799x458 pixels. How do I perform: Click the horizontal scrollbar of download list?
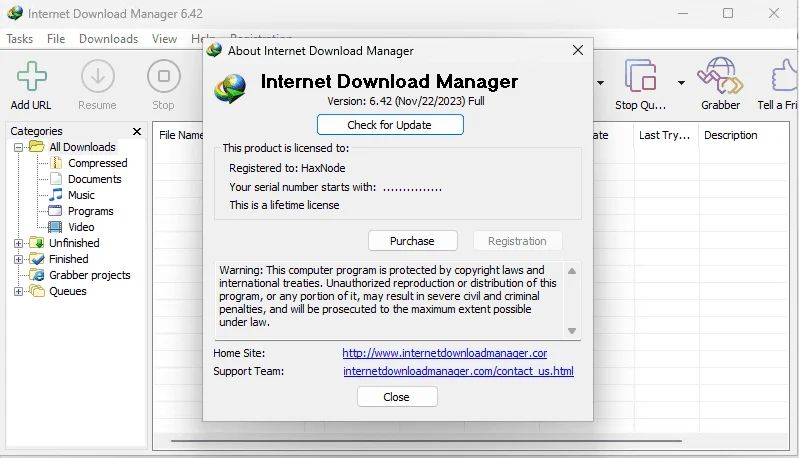click(426, 441)
